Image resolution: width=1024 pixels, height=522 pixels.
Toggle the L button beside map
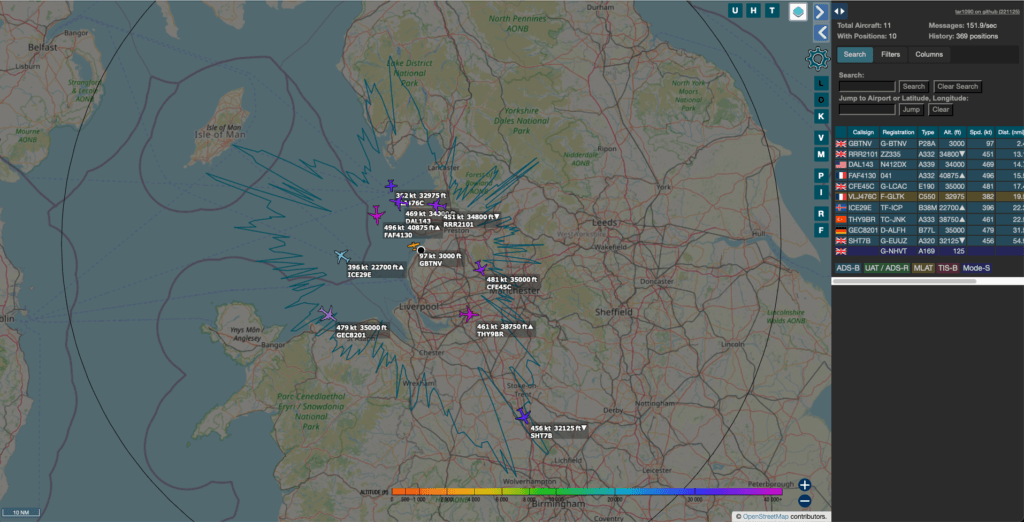tap(821, 84)
